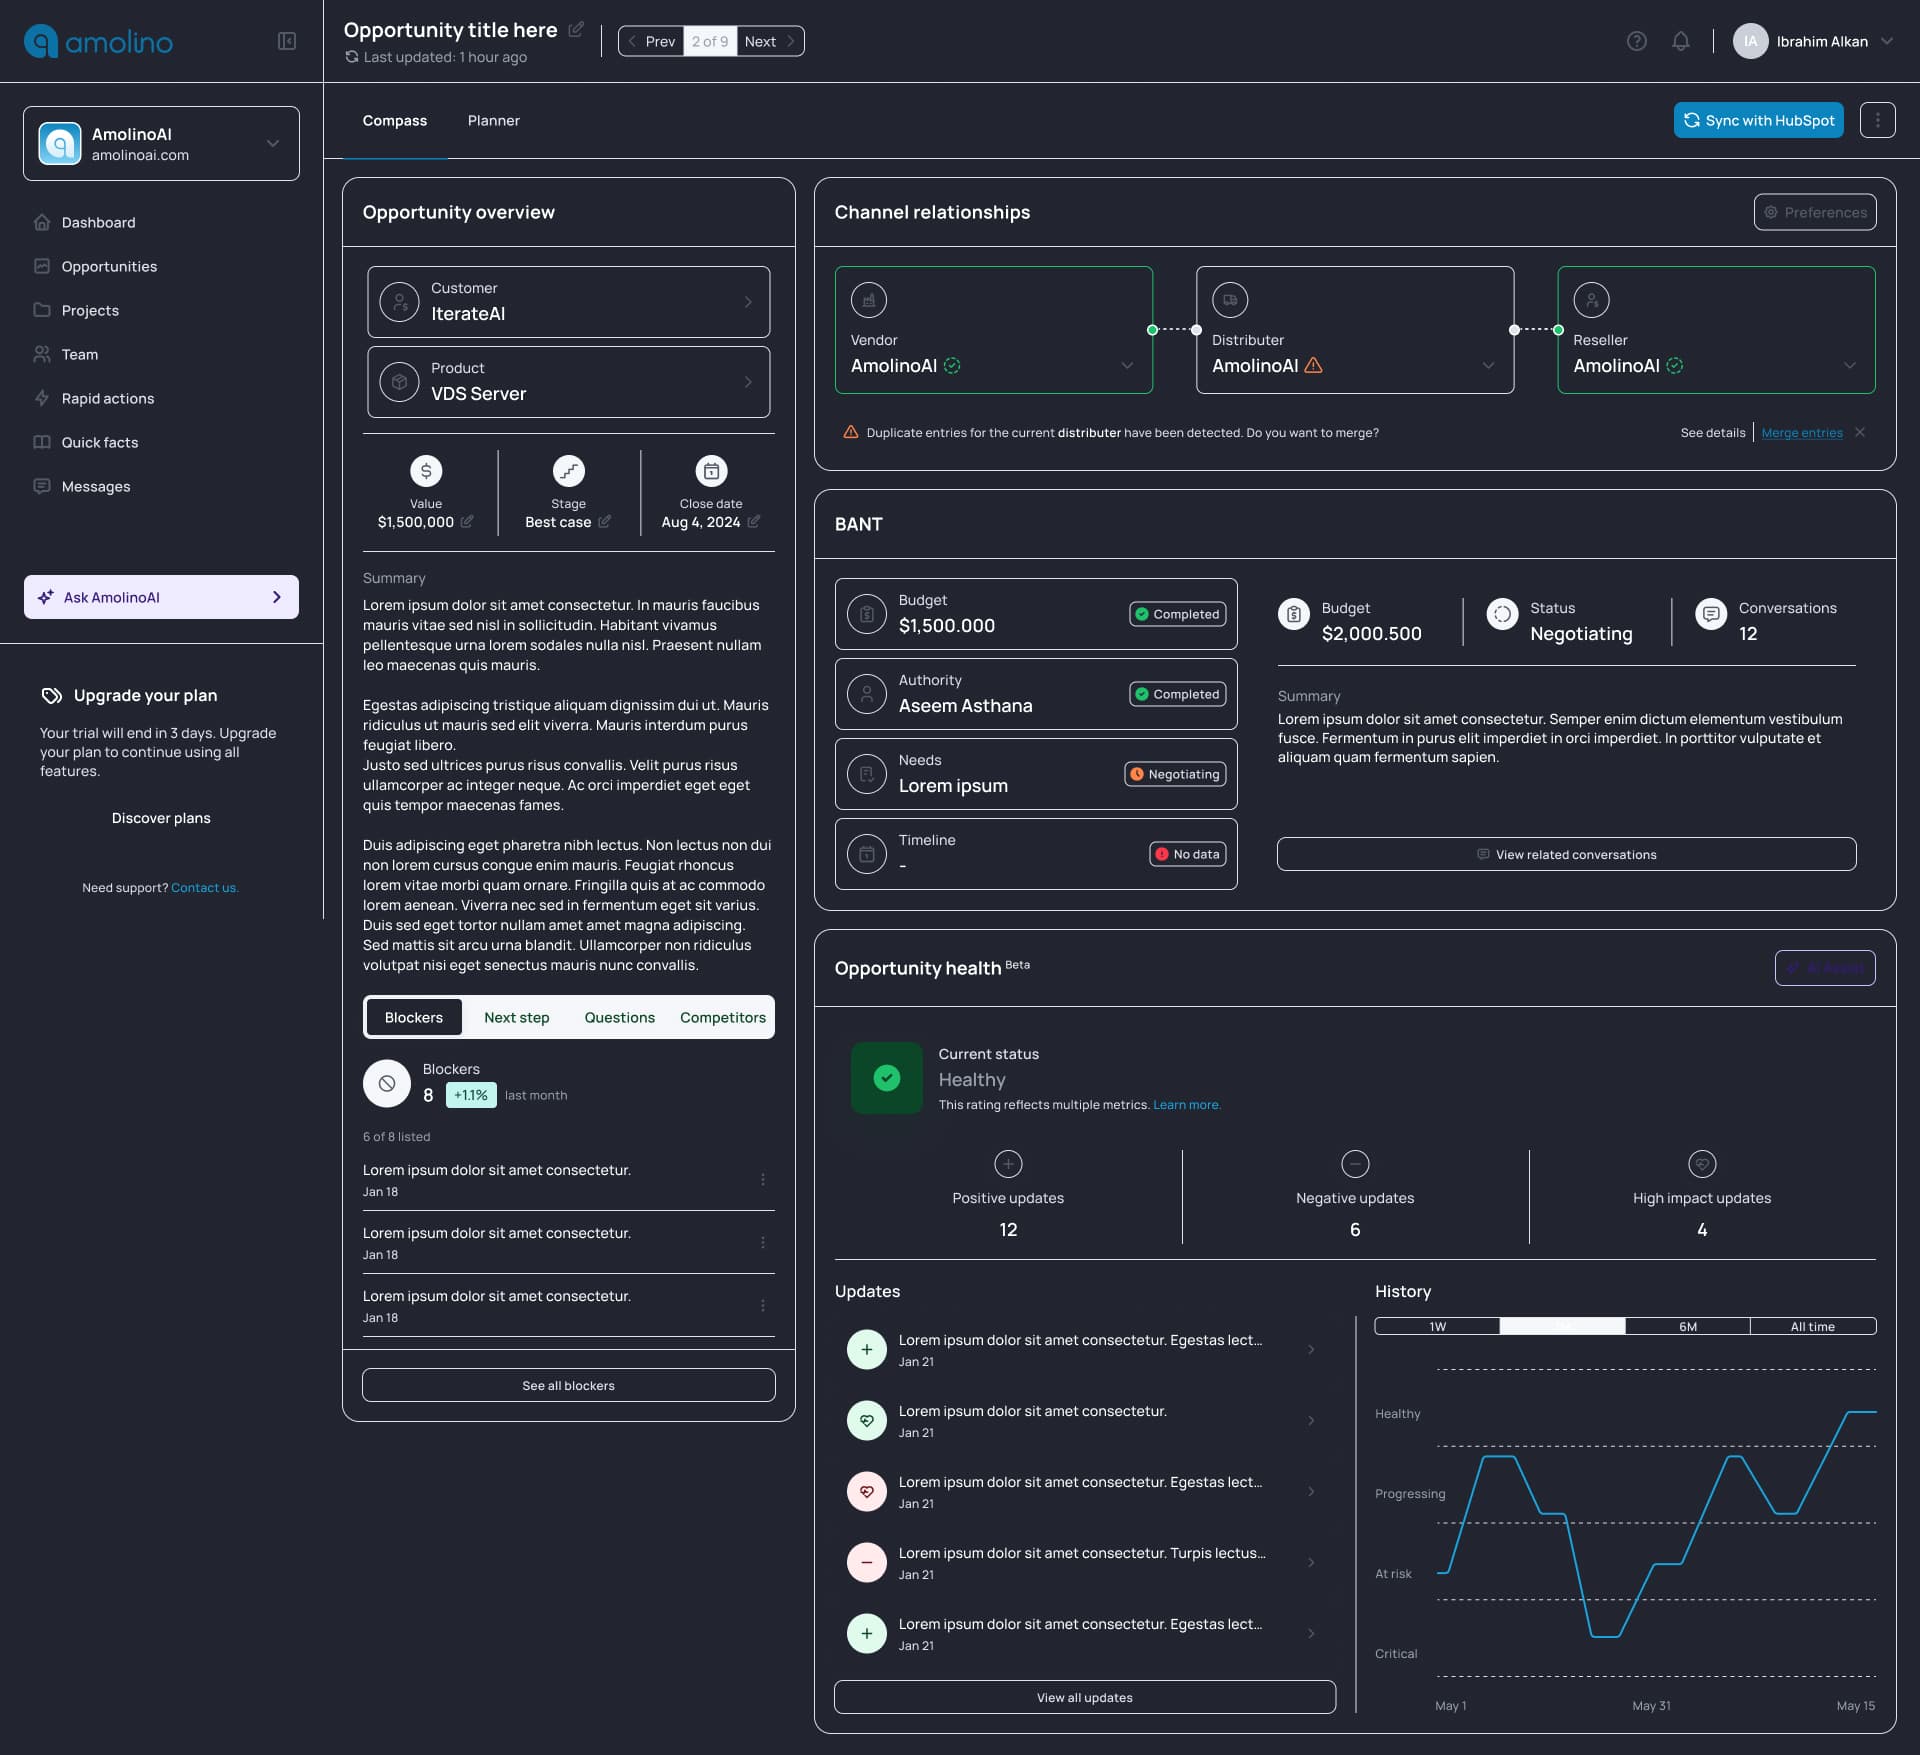Dismiss the duplicate entries warning

point(1860,432)
